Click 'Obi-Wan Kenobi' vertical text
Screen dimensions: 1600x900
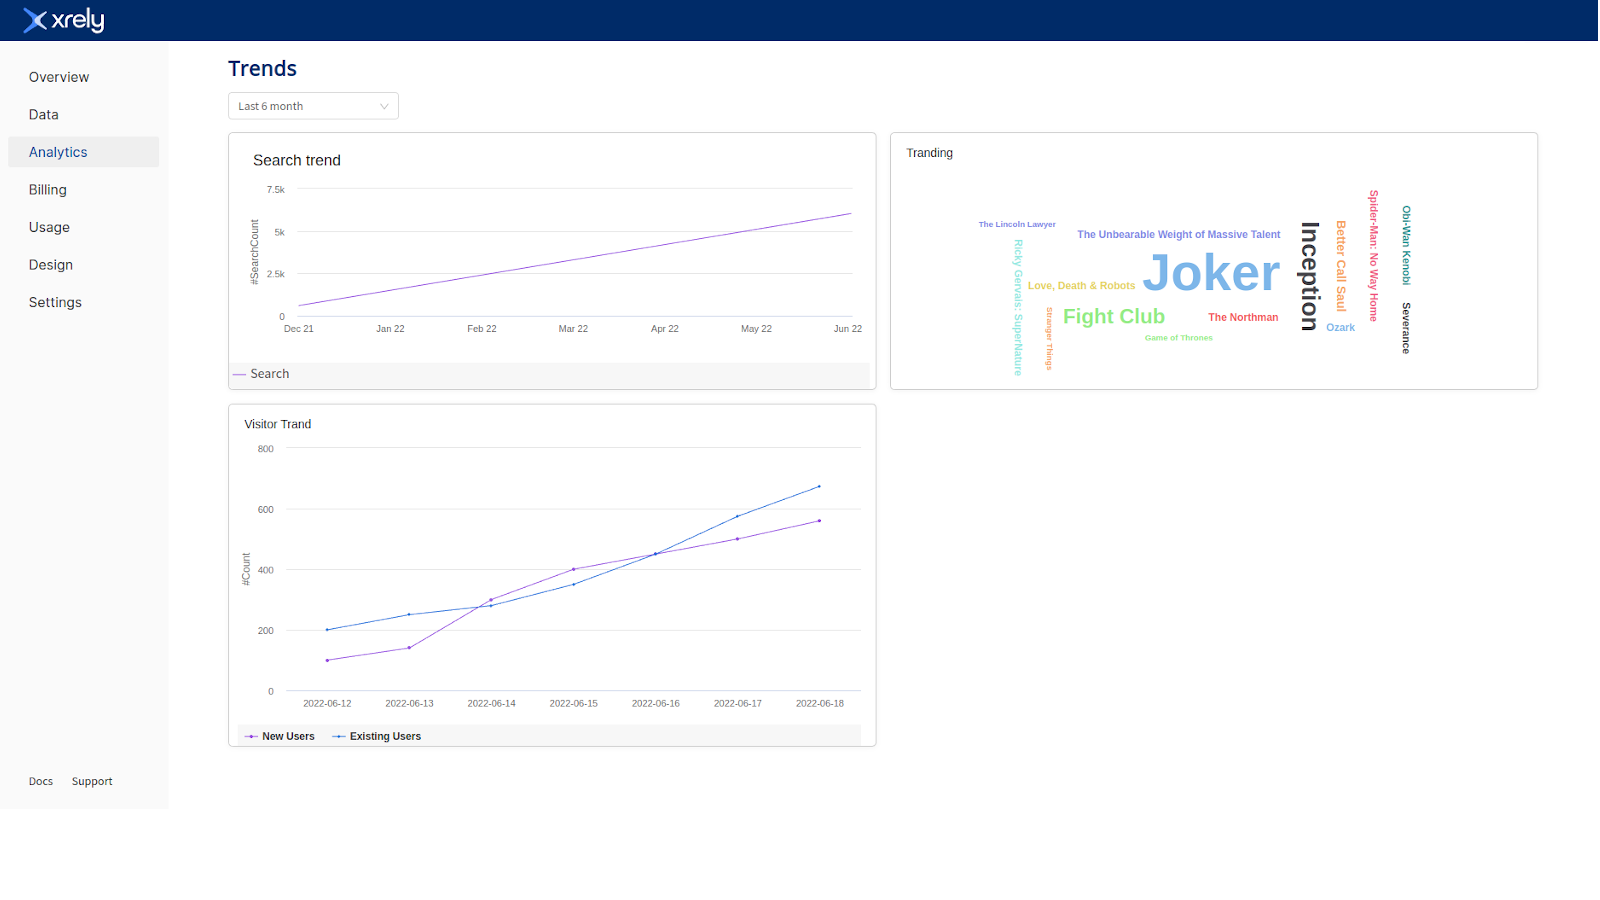point(1405,246)
